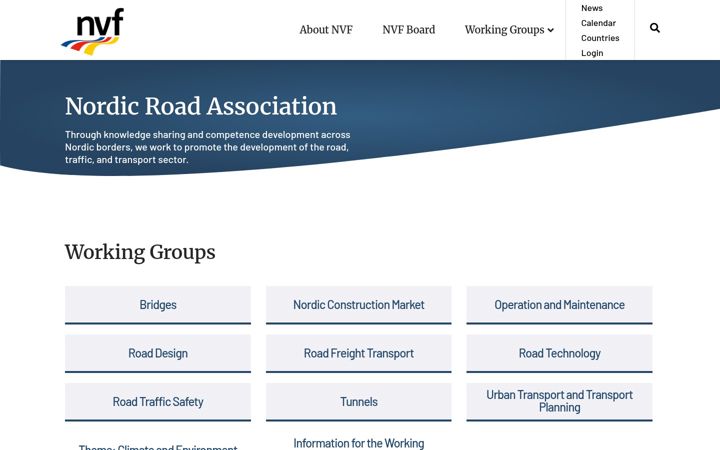Open Operation and Maintenance group

coord(559,305)
